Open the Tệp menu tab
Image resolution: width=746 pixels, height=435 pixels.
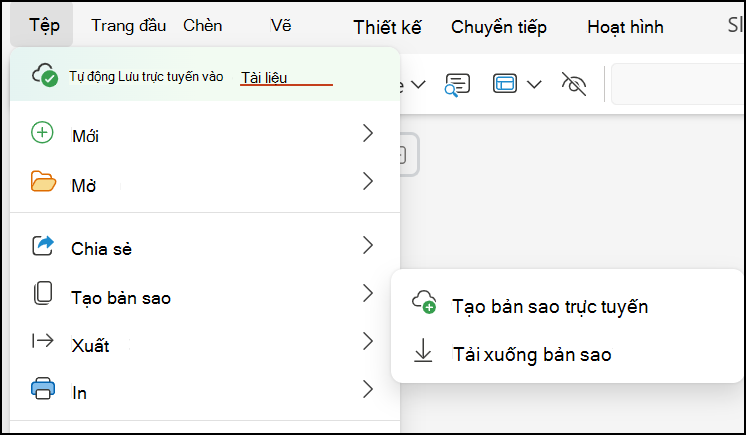(42, 25)
